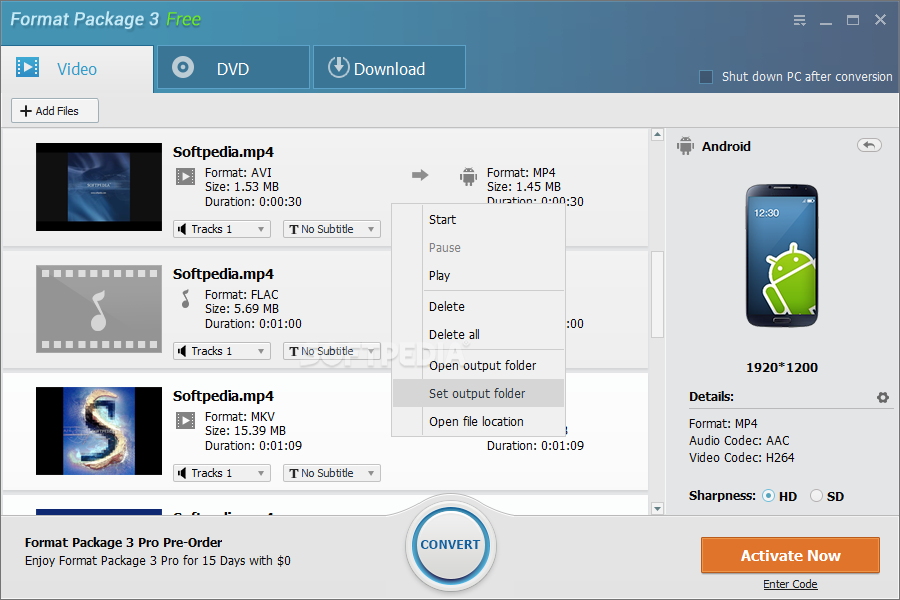900x600 pixels.
Task: Click the Android robot icon in right panel header
Action: click(685, 146)
